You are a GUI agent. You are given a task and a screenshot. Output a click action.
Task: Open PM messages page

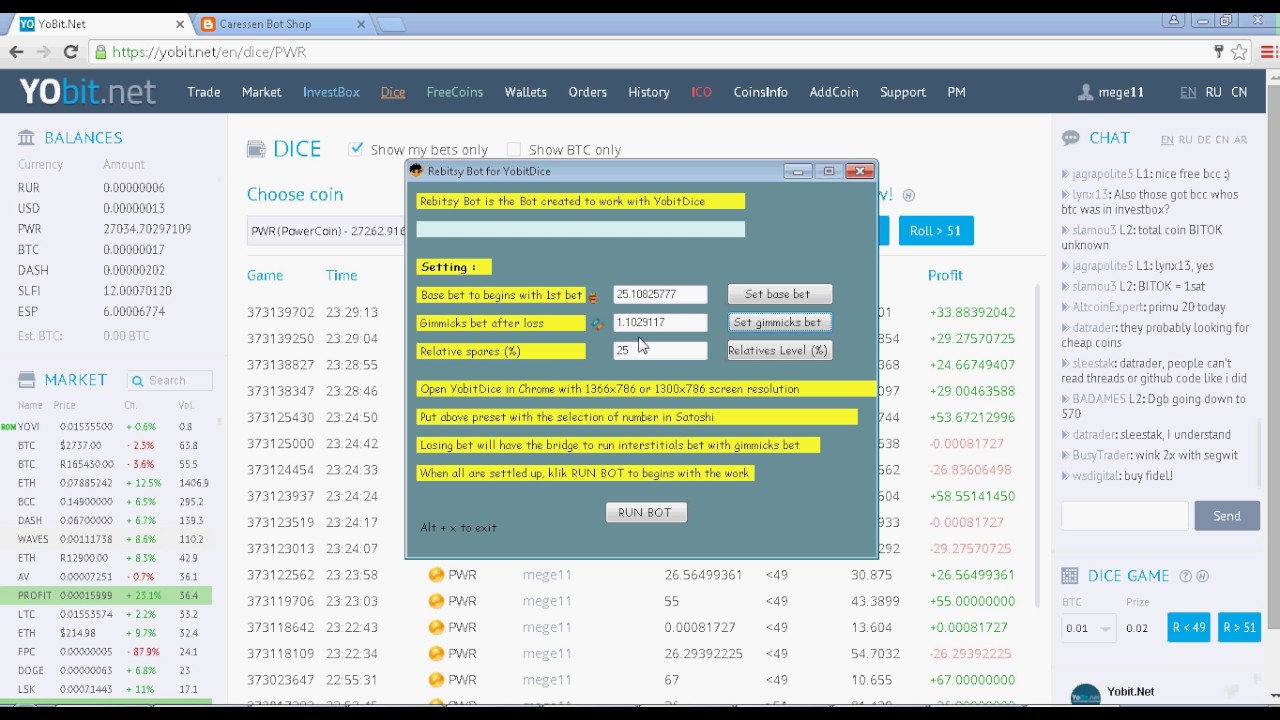[x=956, y=92]
